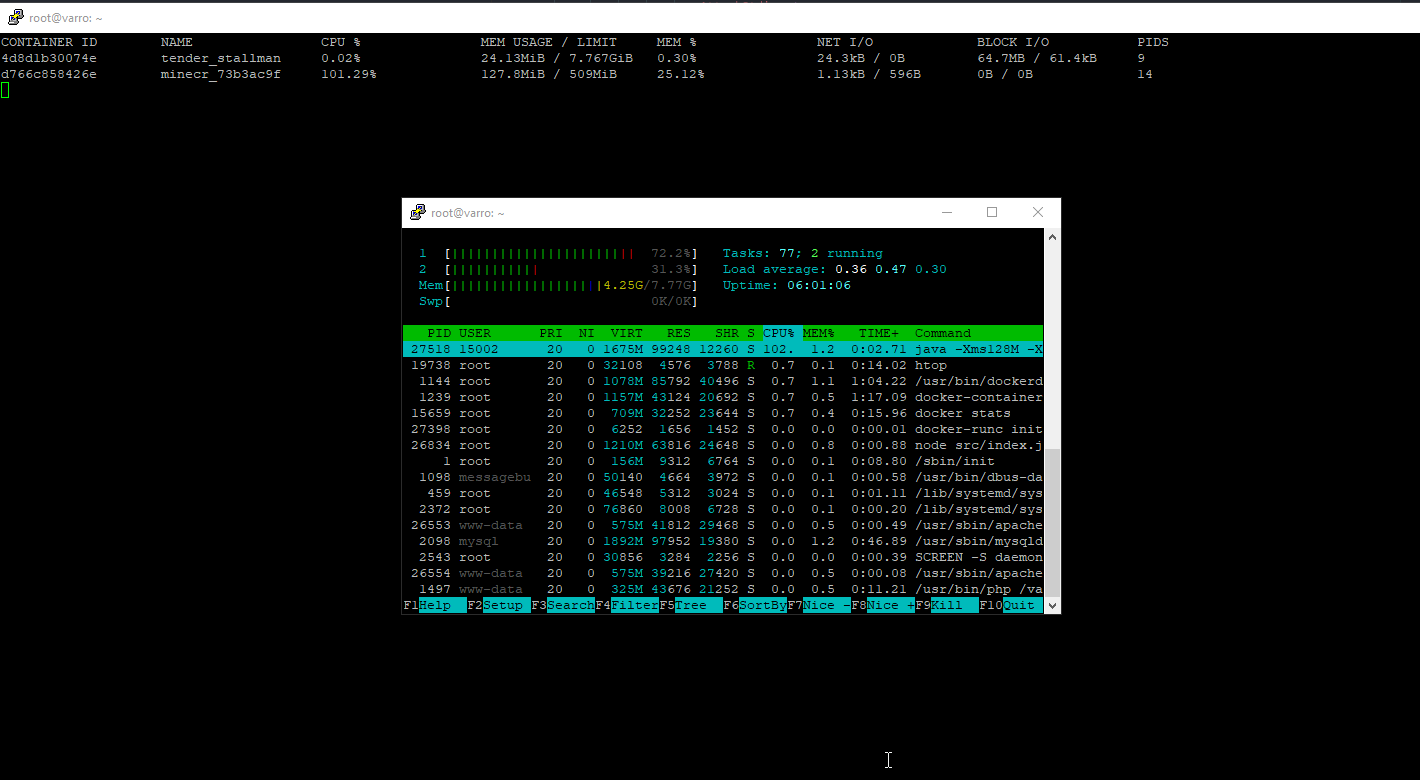1420x780 pixels.
Task: Select the node src/index.js process row
Action: [x=722, y=445]
